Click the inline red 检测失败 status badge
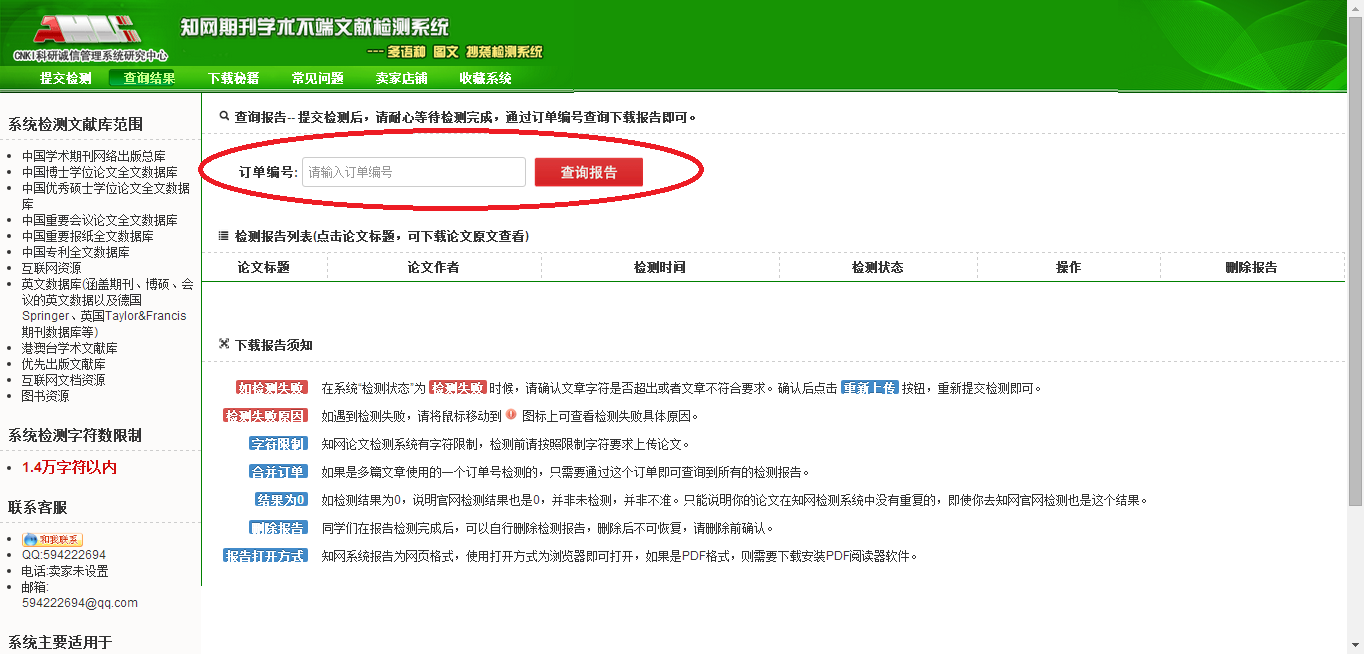 (458, 388)
